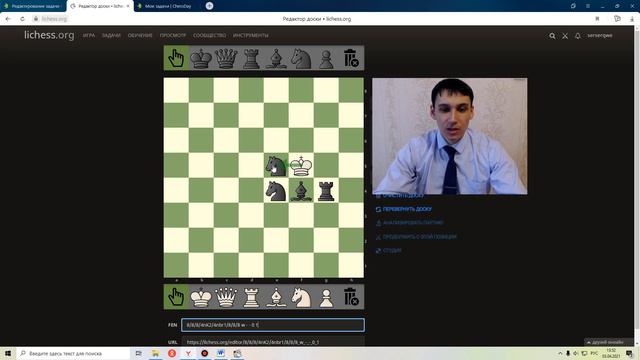Select the black king from top palette
Viewport: 640px width, 360px height.
pyautogui.click(x=201, y=58)
